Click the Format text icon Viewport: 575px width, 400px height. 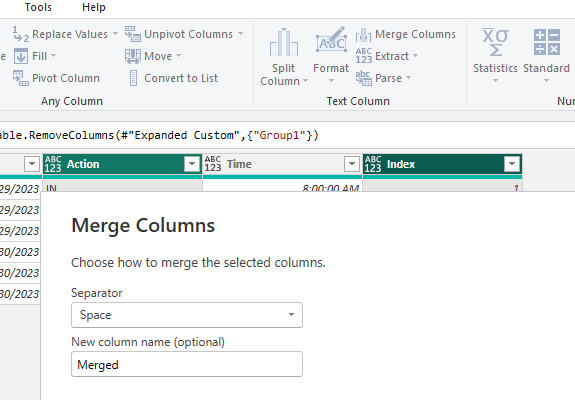pos(331,41)
